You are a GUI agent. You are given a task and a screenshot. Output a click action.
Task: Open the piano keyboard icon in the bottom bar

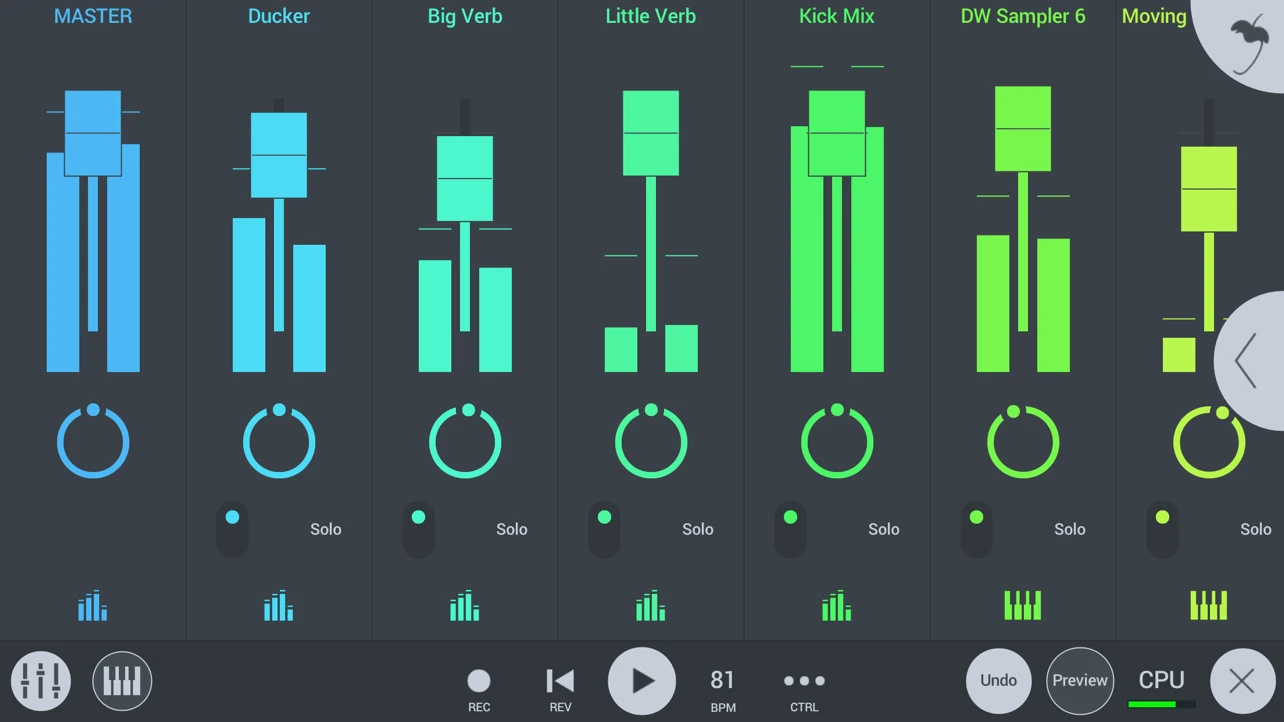coord(122,681)
